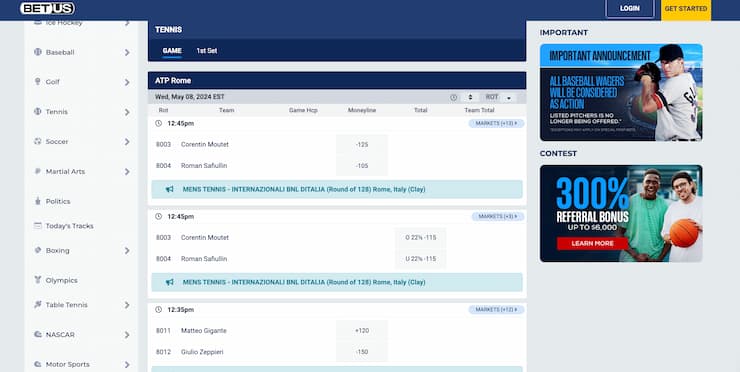Click the ATP Rome section header
Viewport: 740px width, 372px height.
point(337,80)
